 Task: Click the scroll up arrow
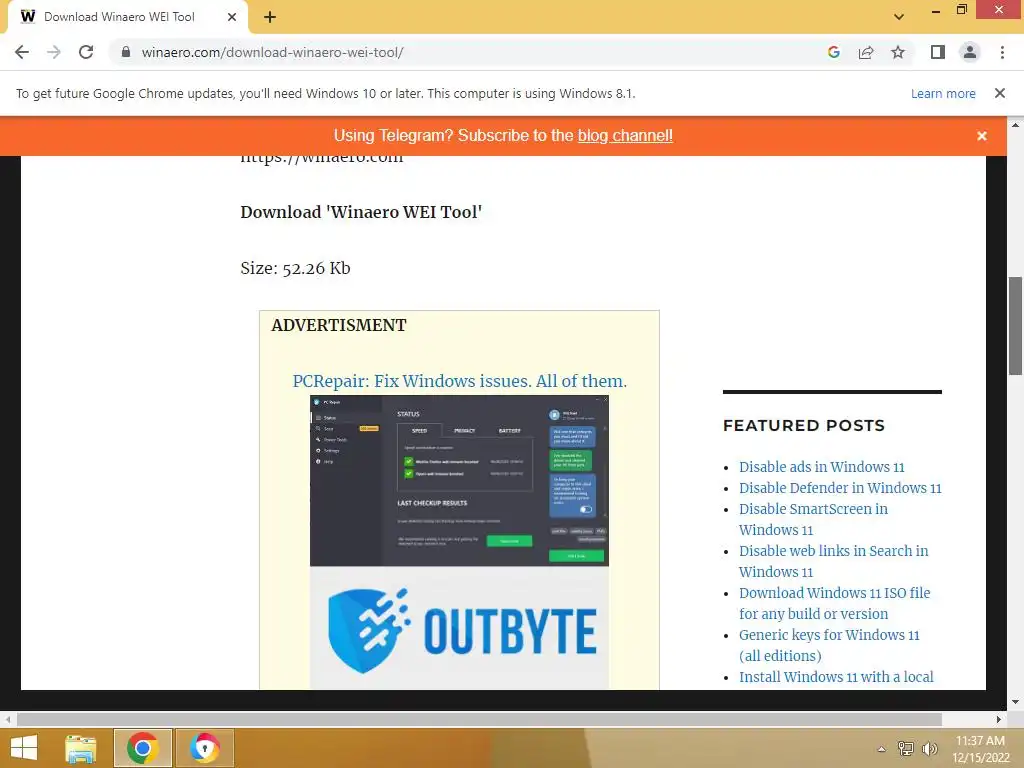pyautogui.click(x=1015, y=124)
